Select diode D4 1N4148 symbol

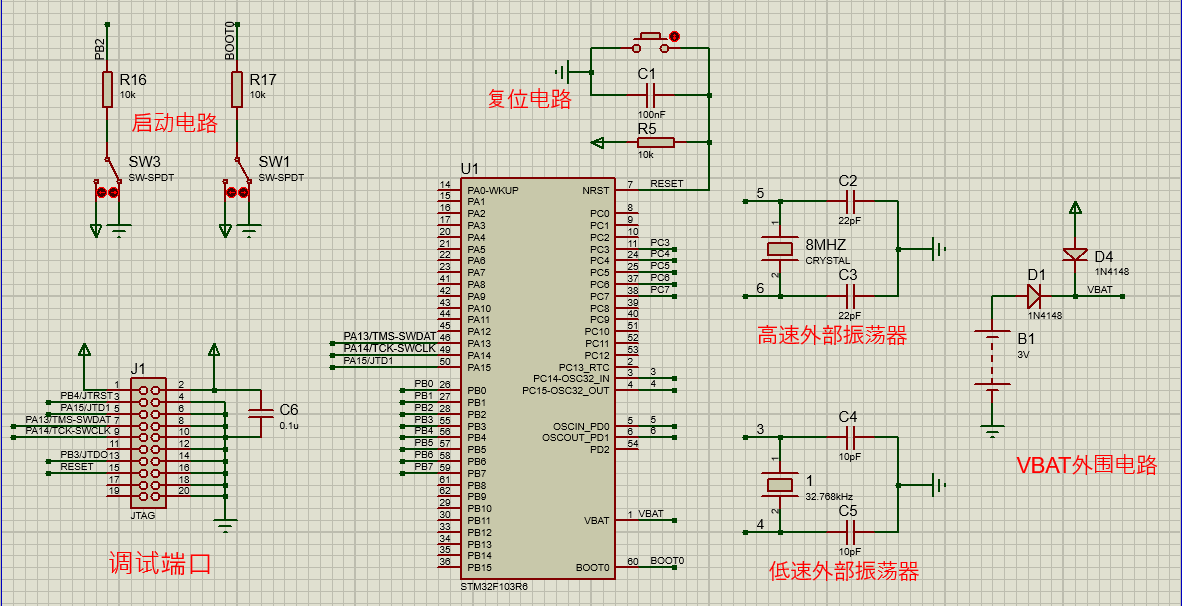[1076, 255]
